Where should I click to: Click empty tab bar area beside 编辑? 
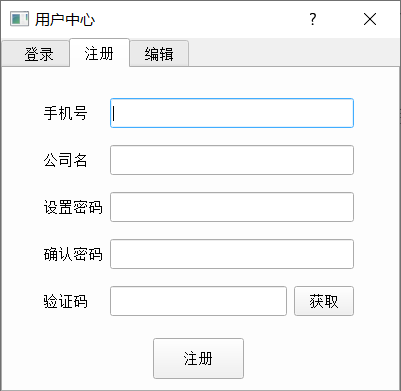pyautogui.click(x=293, y=53)
